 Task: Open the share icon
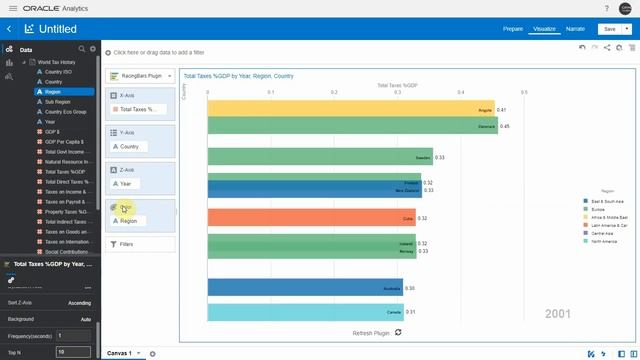[607, 47]
